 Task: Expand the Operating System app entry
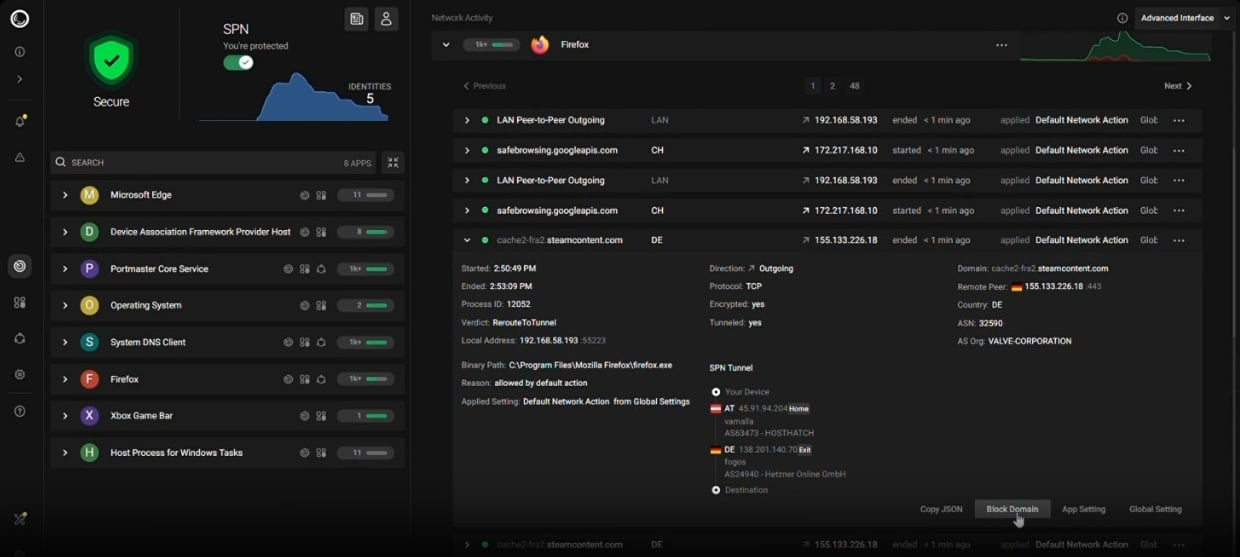65,305
